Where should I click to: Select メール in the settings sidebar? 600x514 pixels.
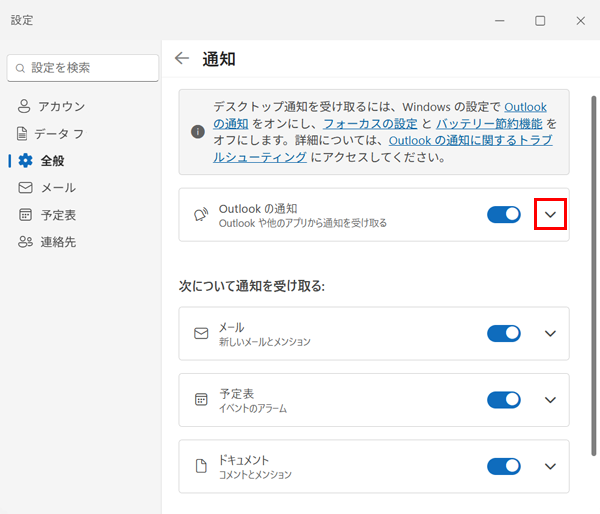tap(83, 188)
